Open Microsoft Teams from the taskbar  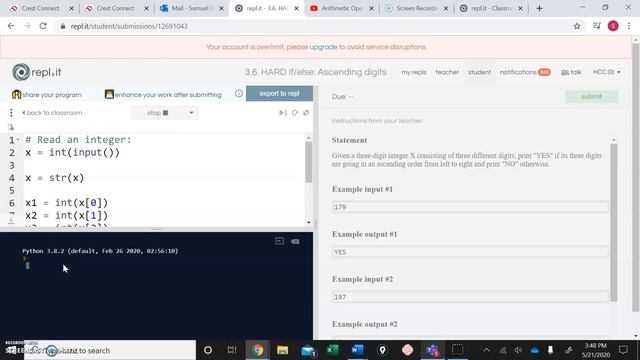point(432,350)
